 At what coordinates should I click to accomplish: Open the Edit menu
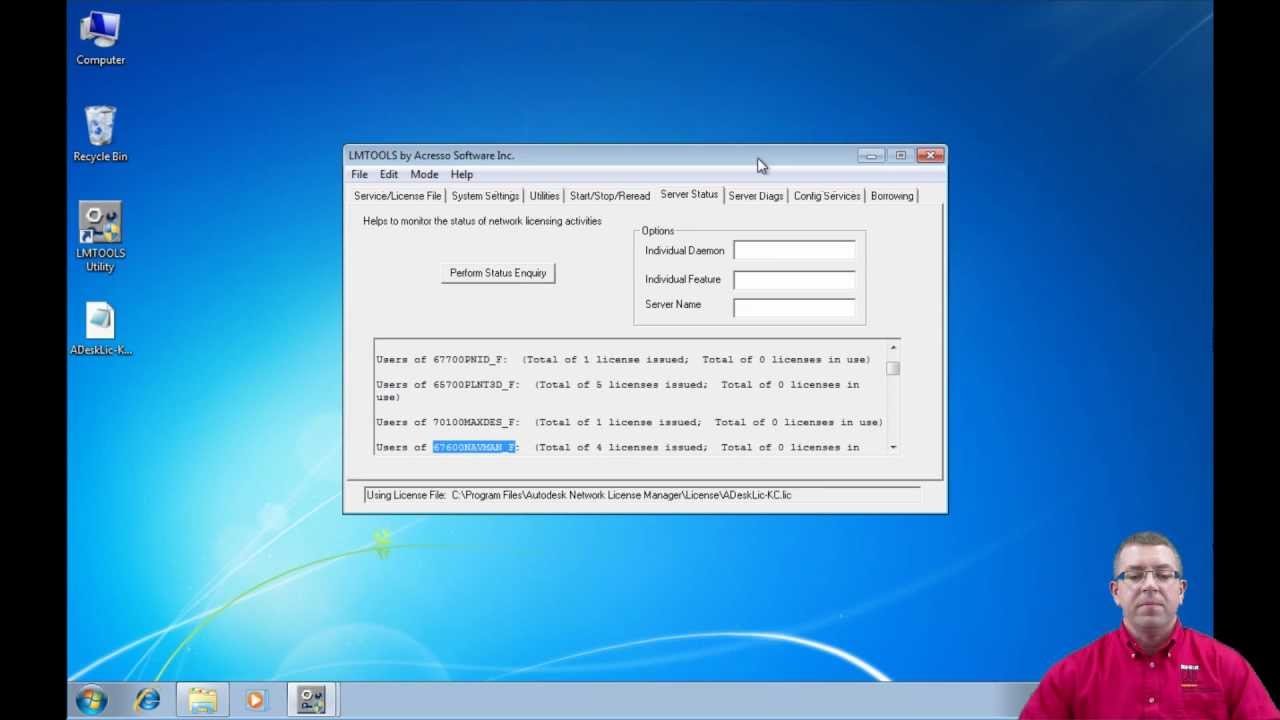(x=389, y=174)
